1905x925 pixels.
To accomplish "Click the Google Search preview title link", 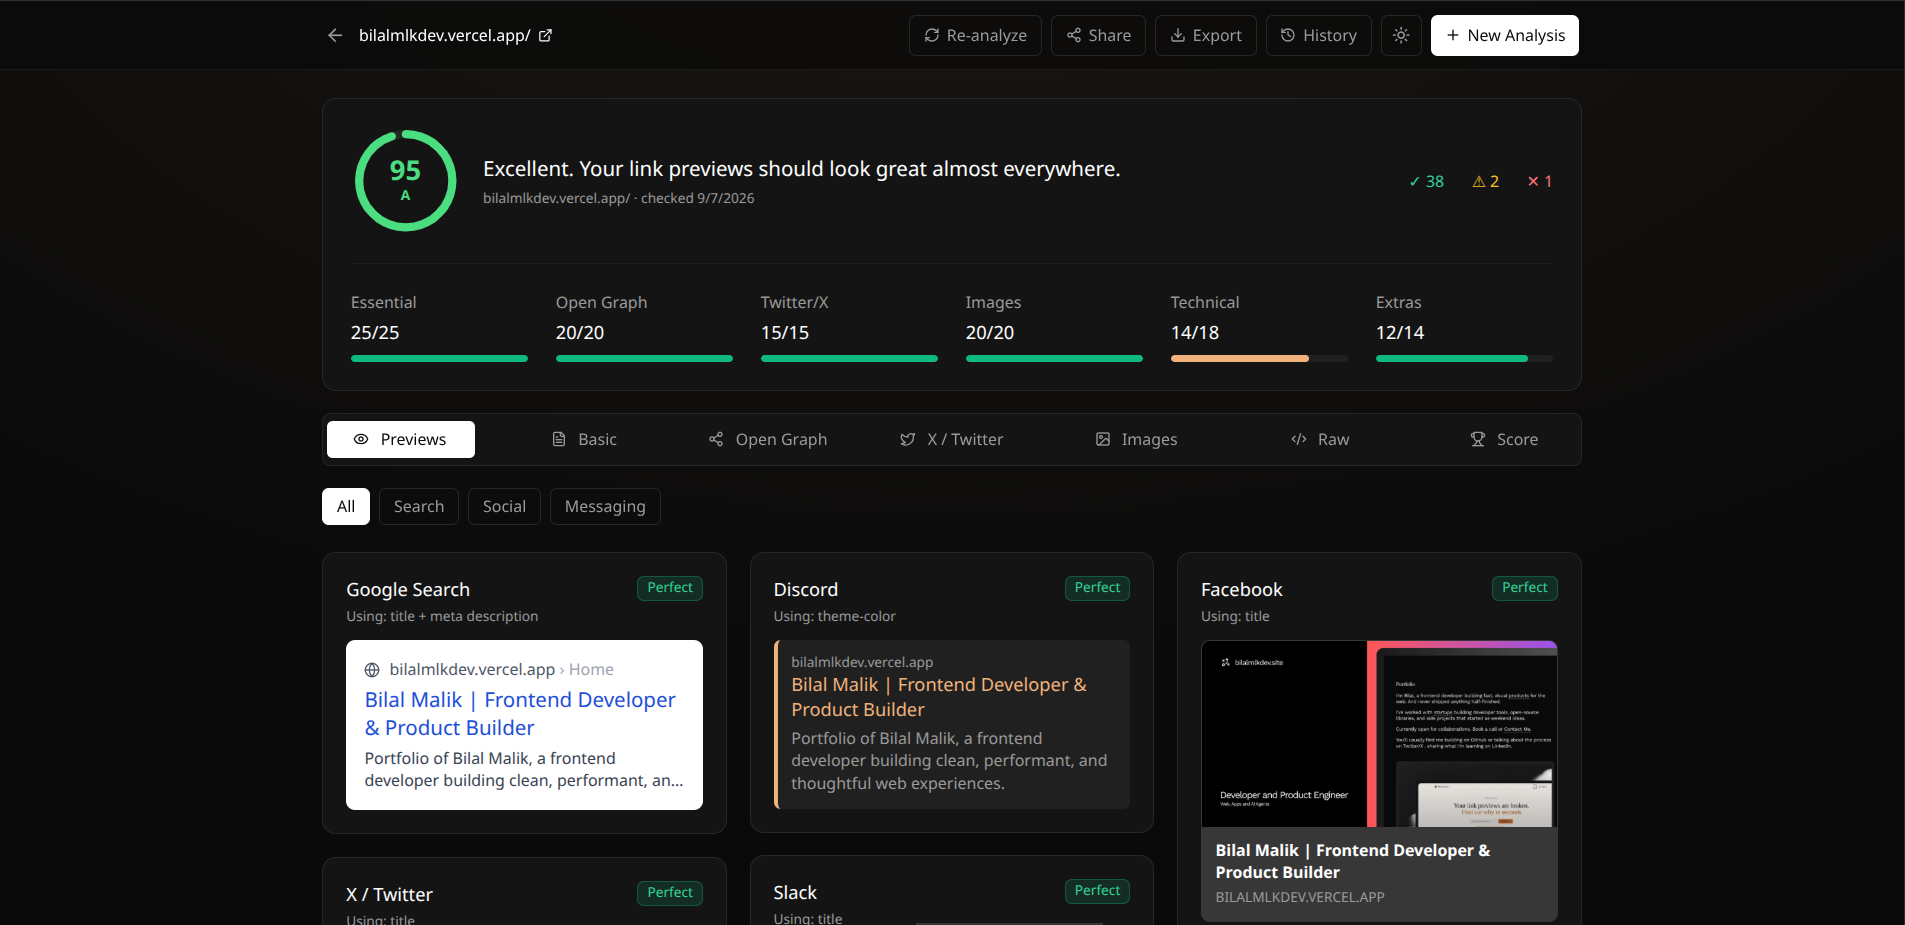I will [520, 714].
